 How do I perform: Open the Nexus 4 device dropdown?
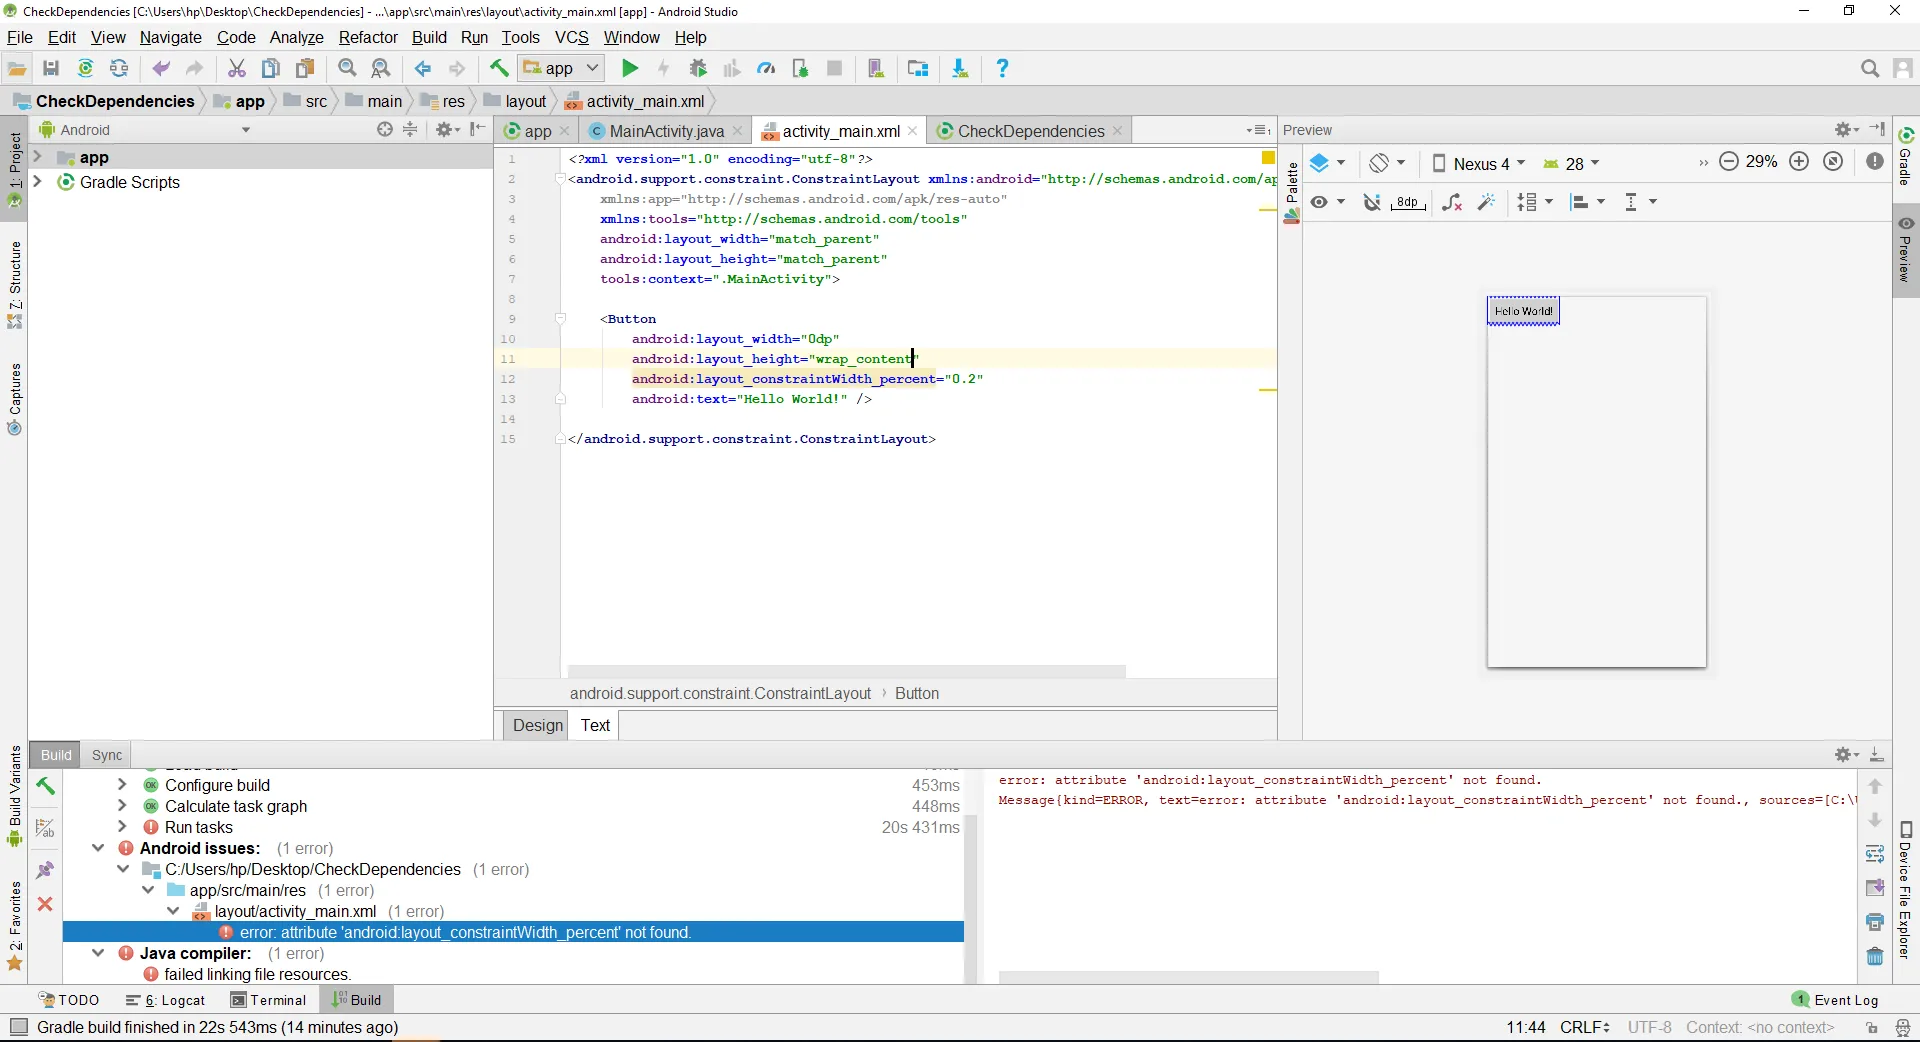pyautogui.click(x=1479, y=163)
